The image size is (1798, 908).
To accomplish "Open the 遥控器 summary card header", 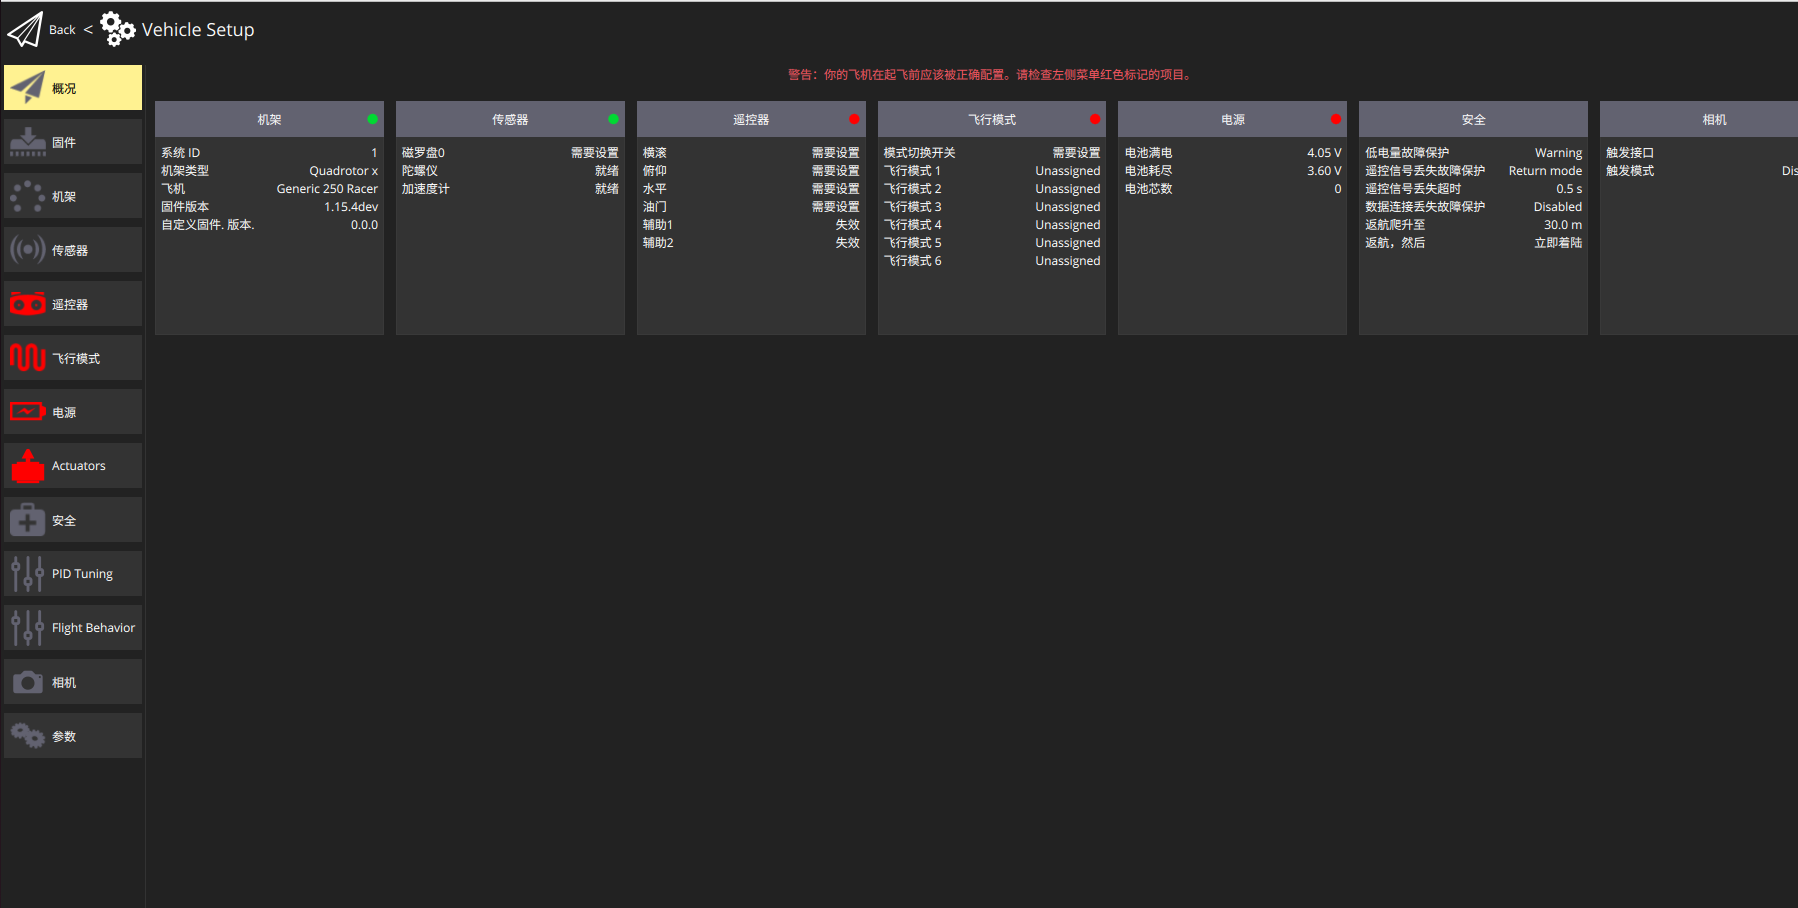I will [751, 119].
